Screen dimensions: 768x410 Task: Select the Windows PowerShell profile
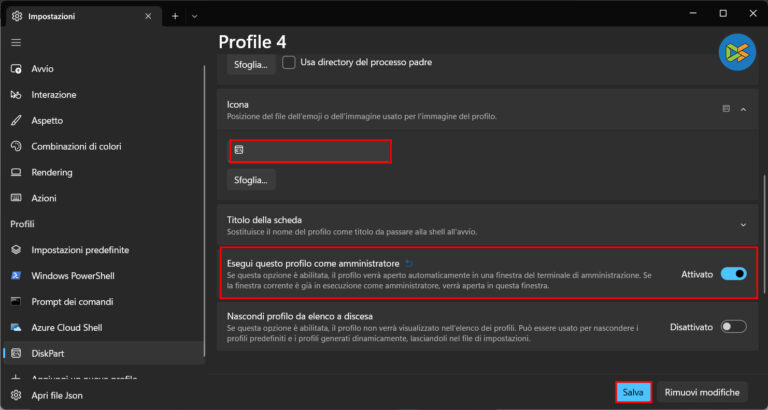click(80, 275)
